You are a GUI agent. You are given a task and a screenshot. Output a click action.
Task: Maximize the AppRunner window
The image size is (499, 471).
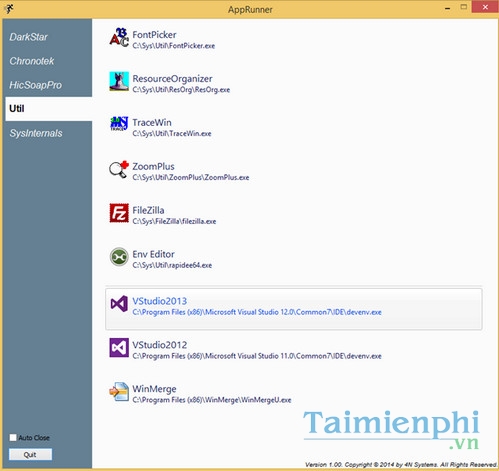(463, 7)
